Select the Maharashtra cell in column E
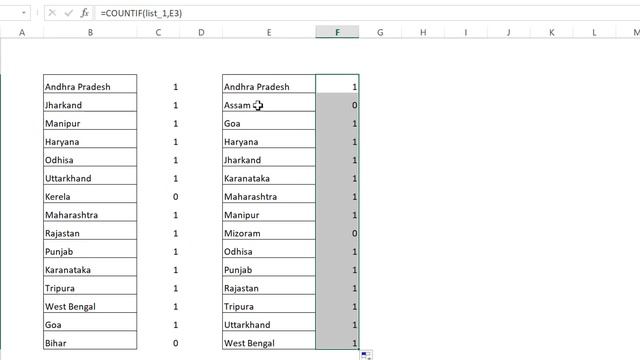The image size is (640, 360). [269, 194]
